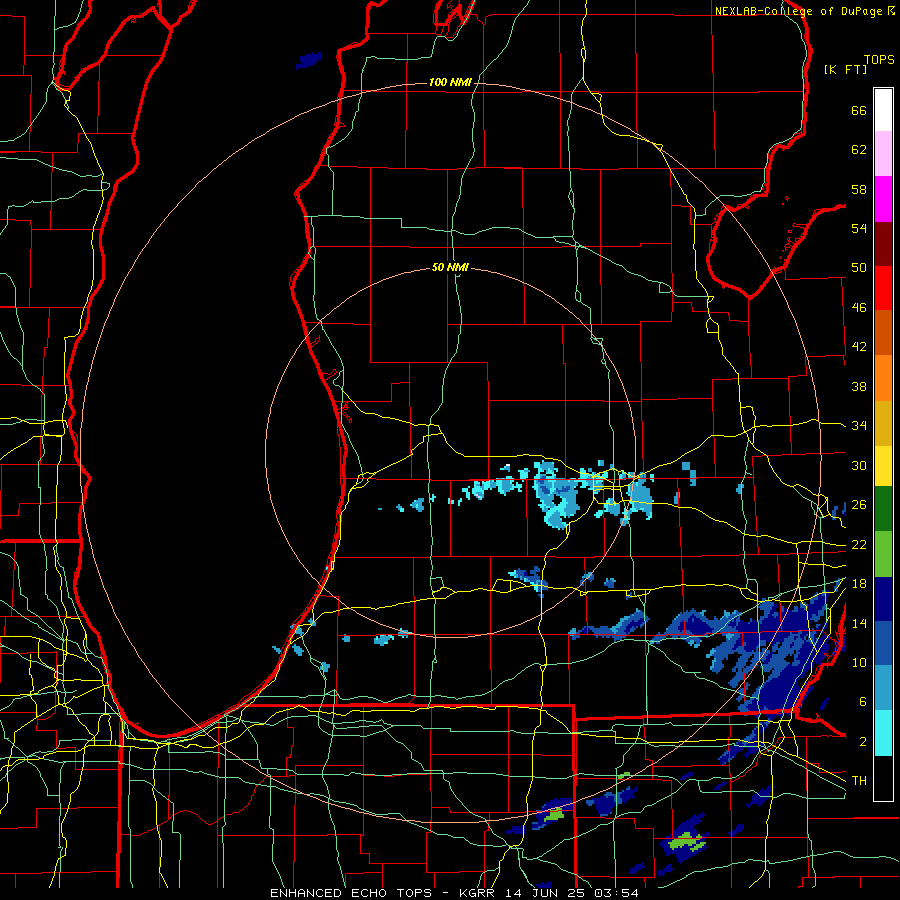Click the 14 value on the legend scale
The image size is (900, 900).
(859, 623)
